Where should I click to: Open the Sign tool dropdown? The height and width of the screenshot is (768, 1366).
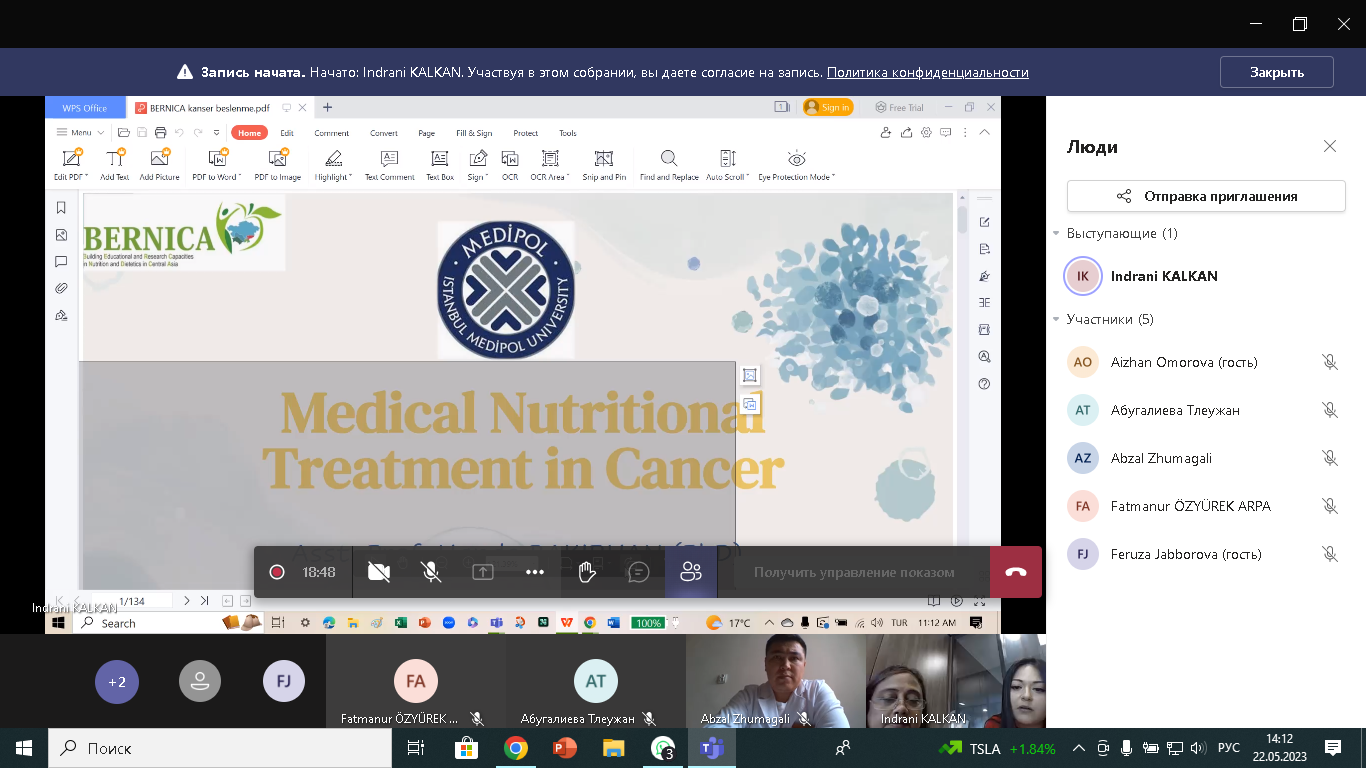coord(478,165)
